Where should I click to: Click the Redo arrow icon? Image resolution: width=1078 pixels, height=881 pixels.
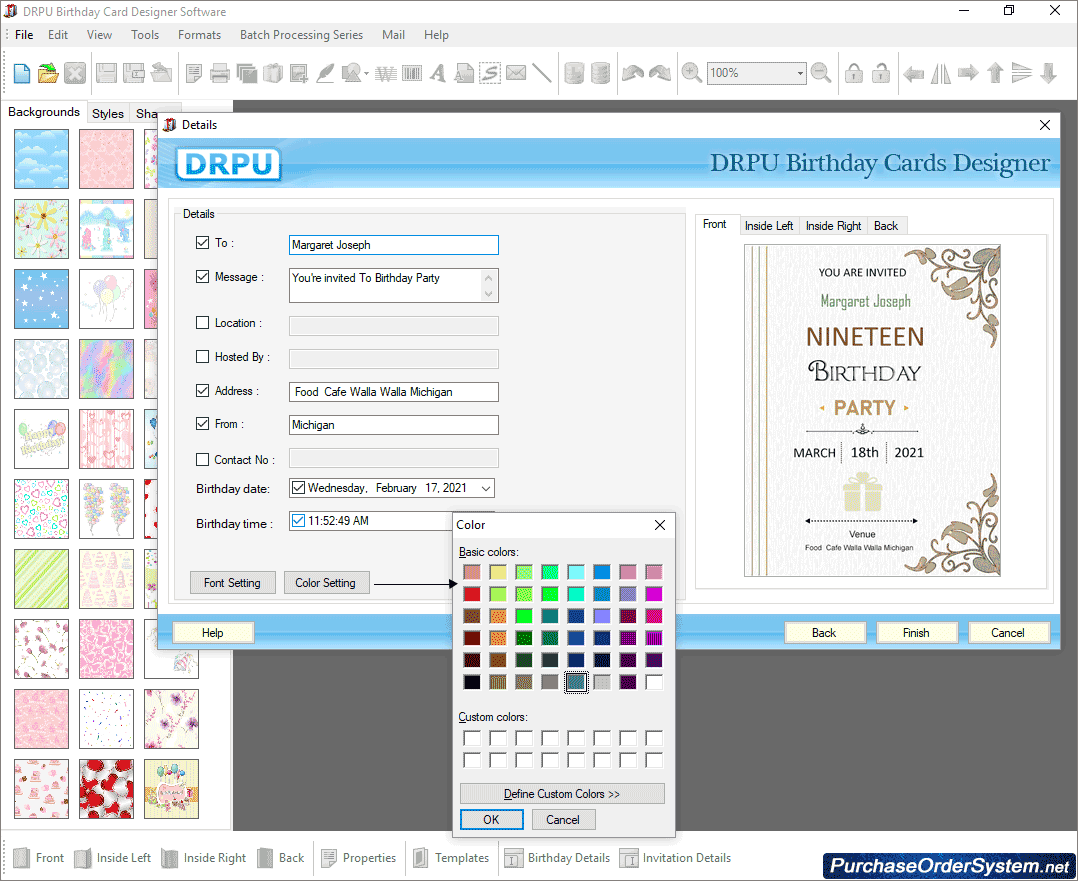coord(659,73)
